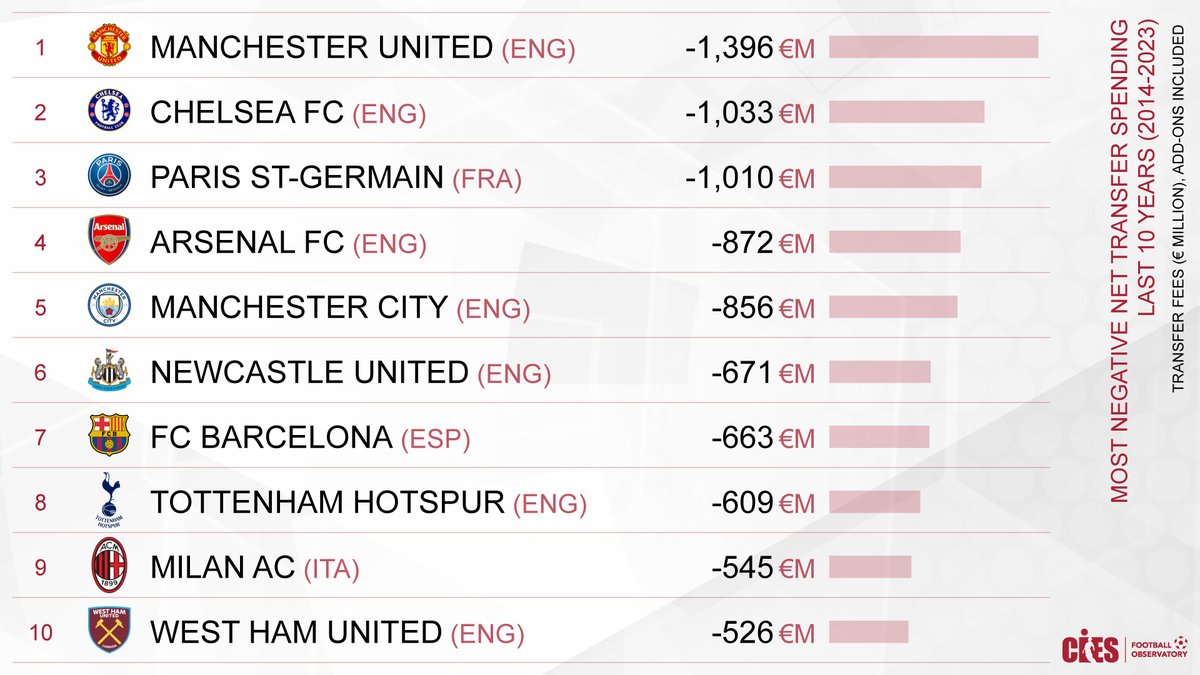Click the Manchester United crest
The width and height of the screenshot is (1200, 675).
point(108,47)
